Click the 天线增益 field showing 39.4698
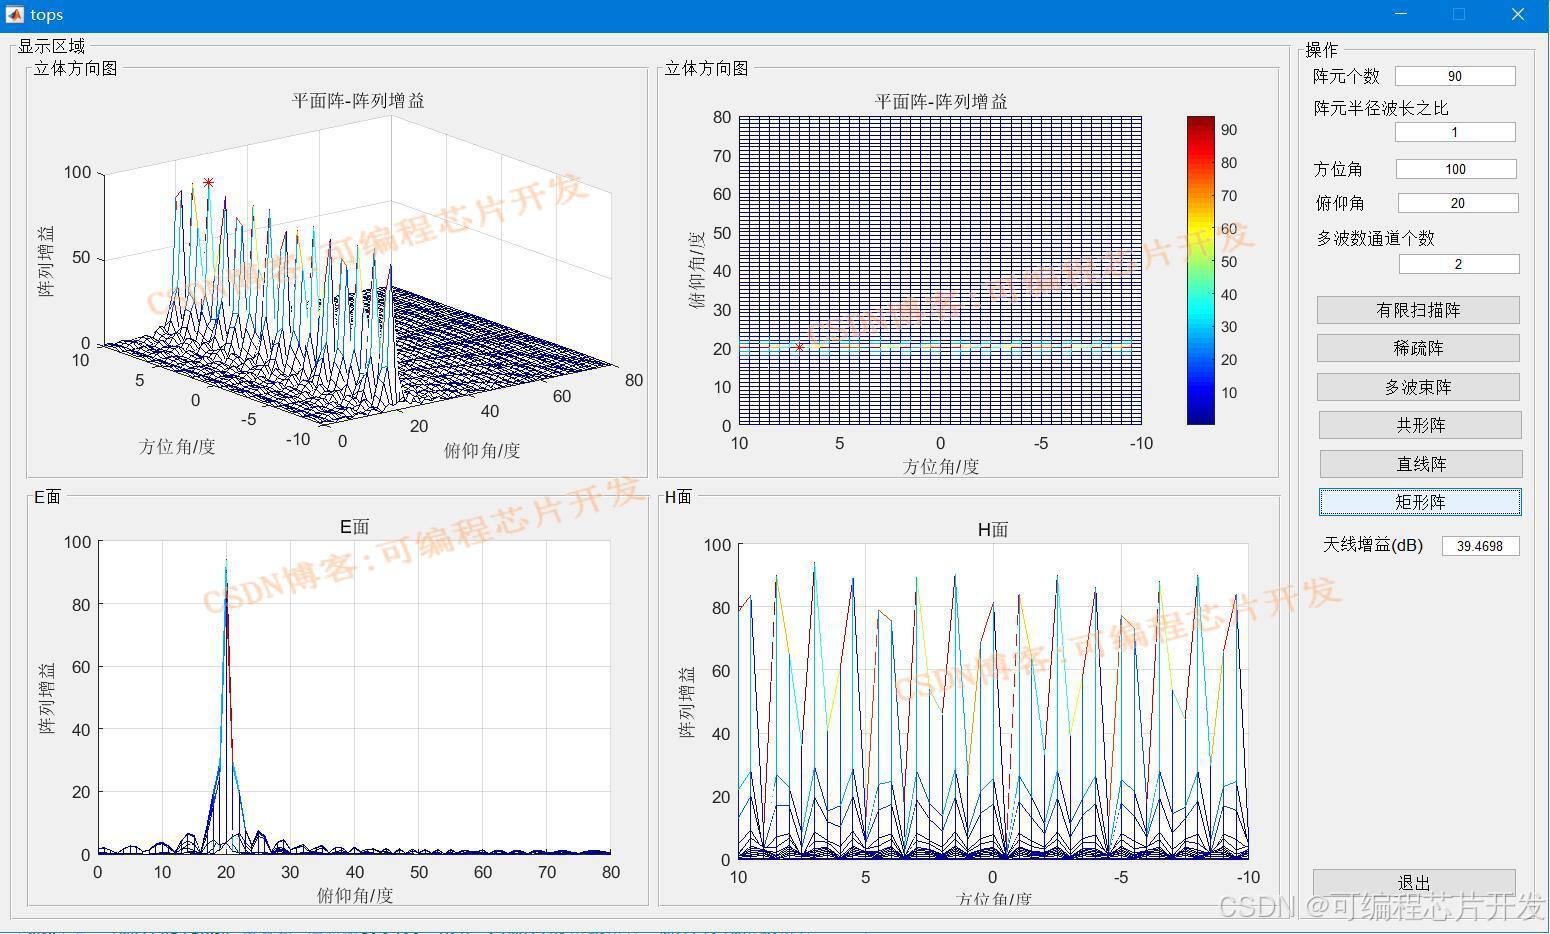Image resolution: width=1550 pixels, height=934 pixels. [x=1480, y=546]
